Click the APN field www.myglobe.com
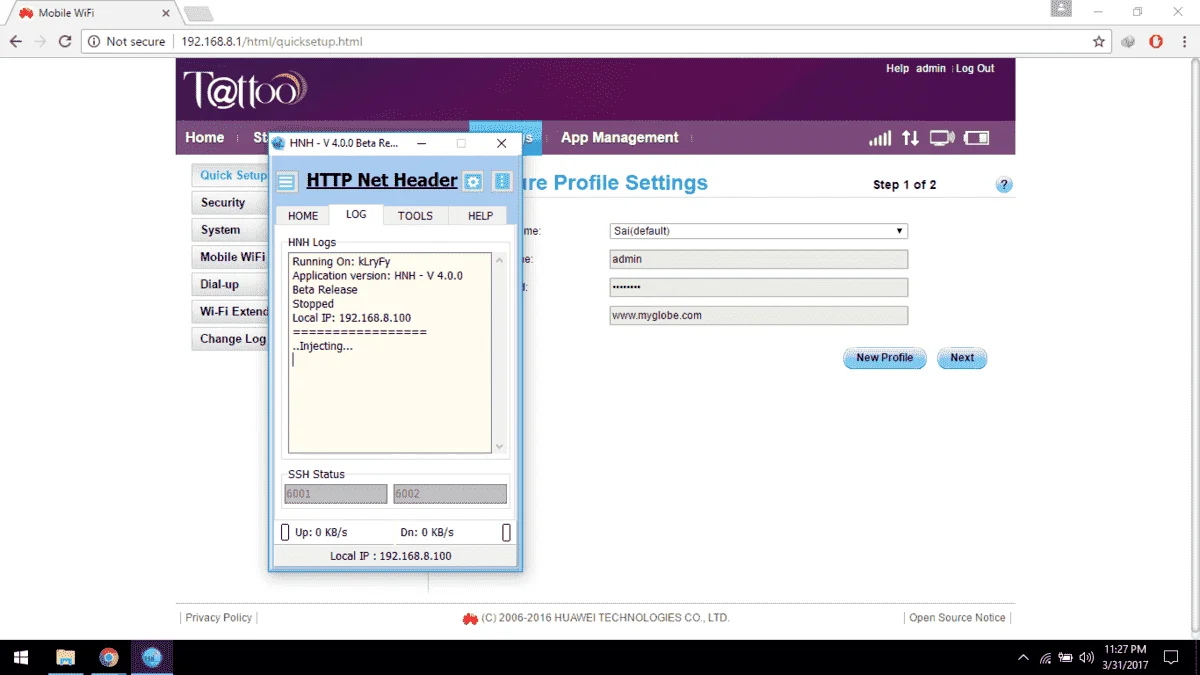 pyautogui.click(x=759, y=315)
